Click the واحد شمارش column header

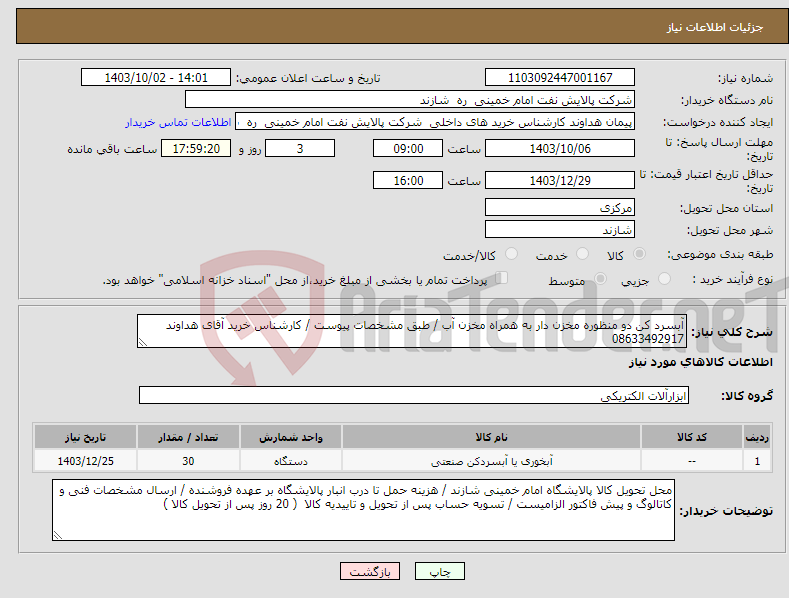point(291,437)
